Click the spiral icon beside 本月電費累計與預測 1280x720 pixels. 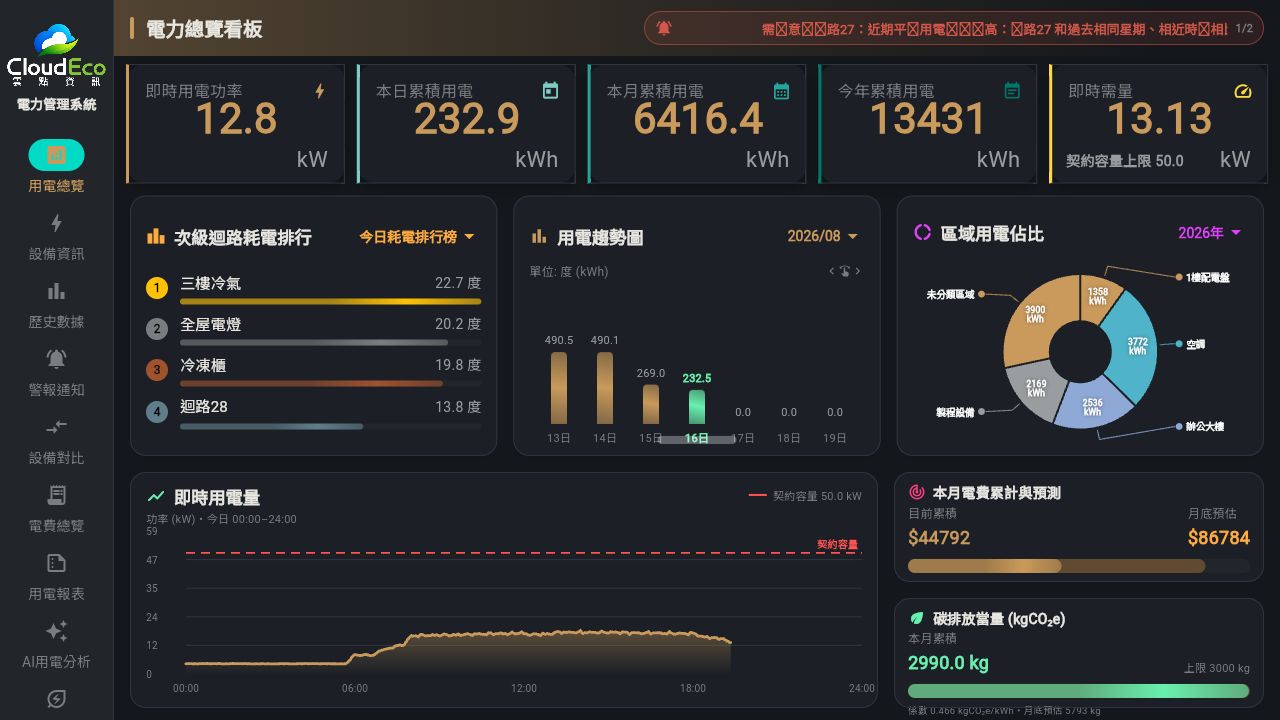point(917,492)
